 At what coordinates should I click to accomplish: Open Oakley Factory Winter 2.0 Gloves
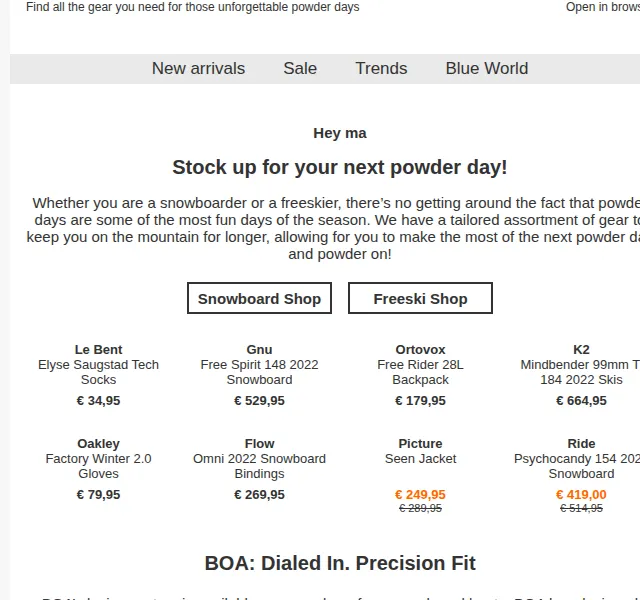coord(98,459)
